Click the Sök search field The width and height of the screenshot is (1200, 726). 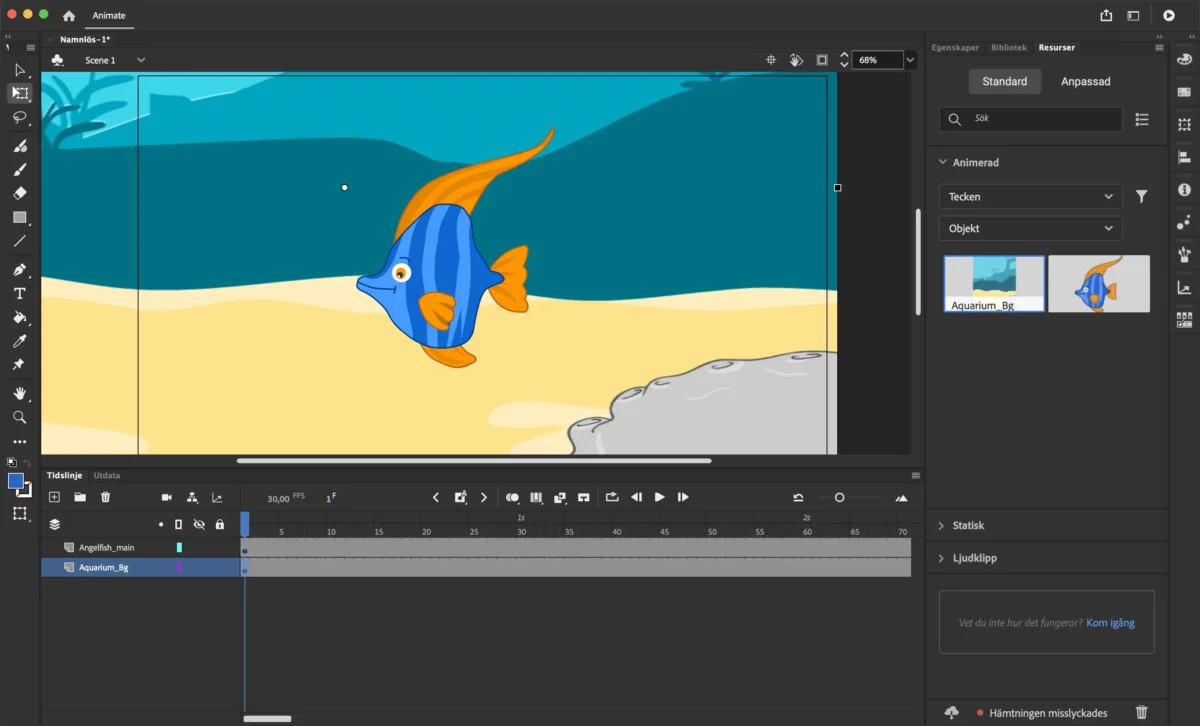click(1031, 119)
